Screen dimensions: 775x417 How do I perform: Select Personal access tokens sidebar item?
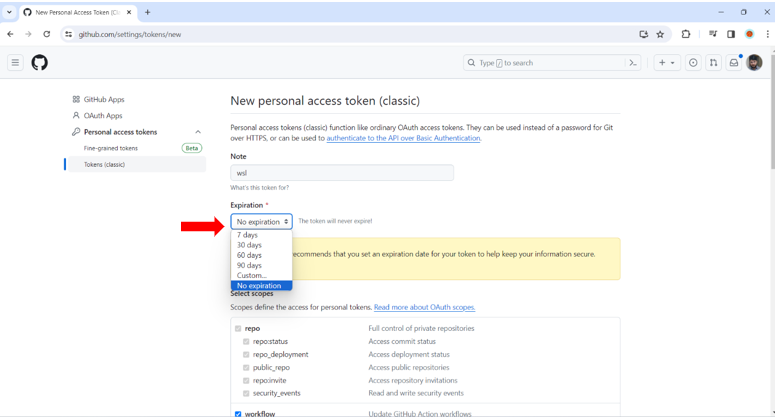tap(120, 132)
